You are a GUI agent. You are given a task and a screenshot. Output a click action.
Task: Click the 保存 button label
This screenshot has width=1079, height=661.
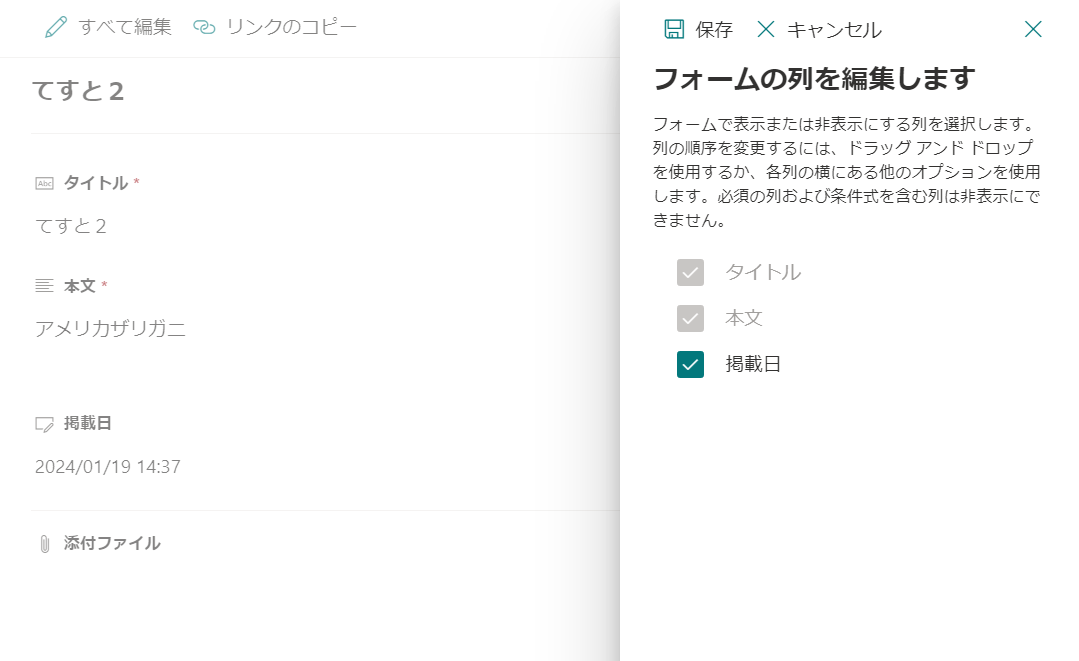coord(714,30)
